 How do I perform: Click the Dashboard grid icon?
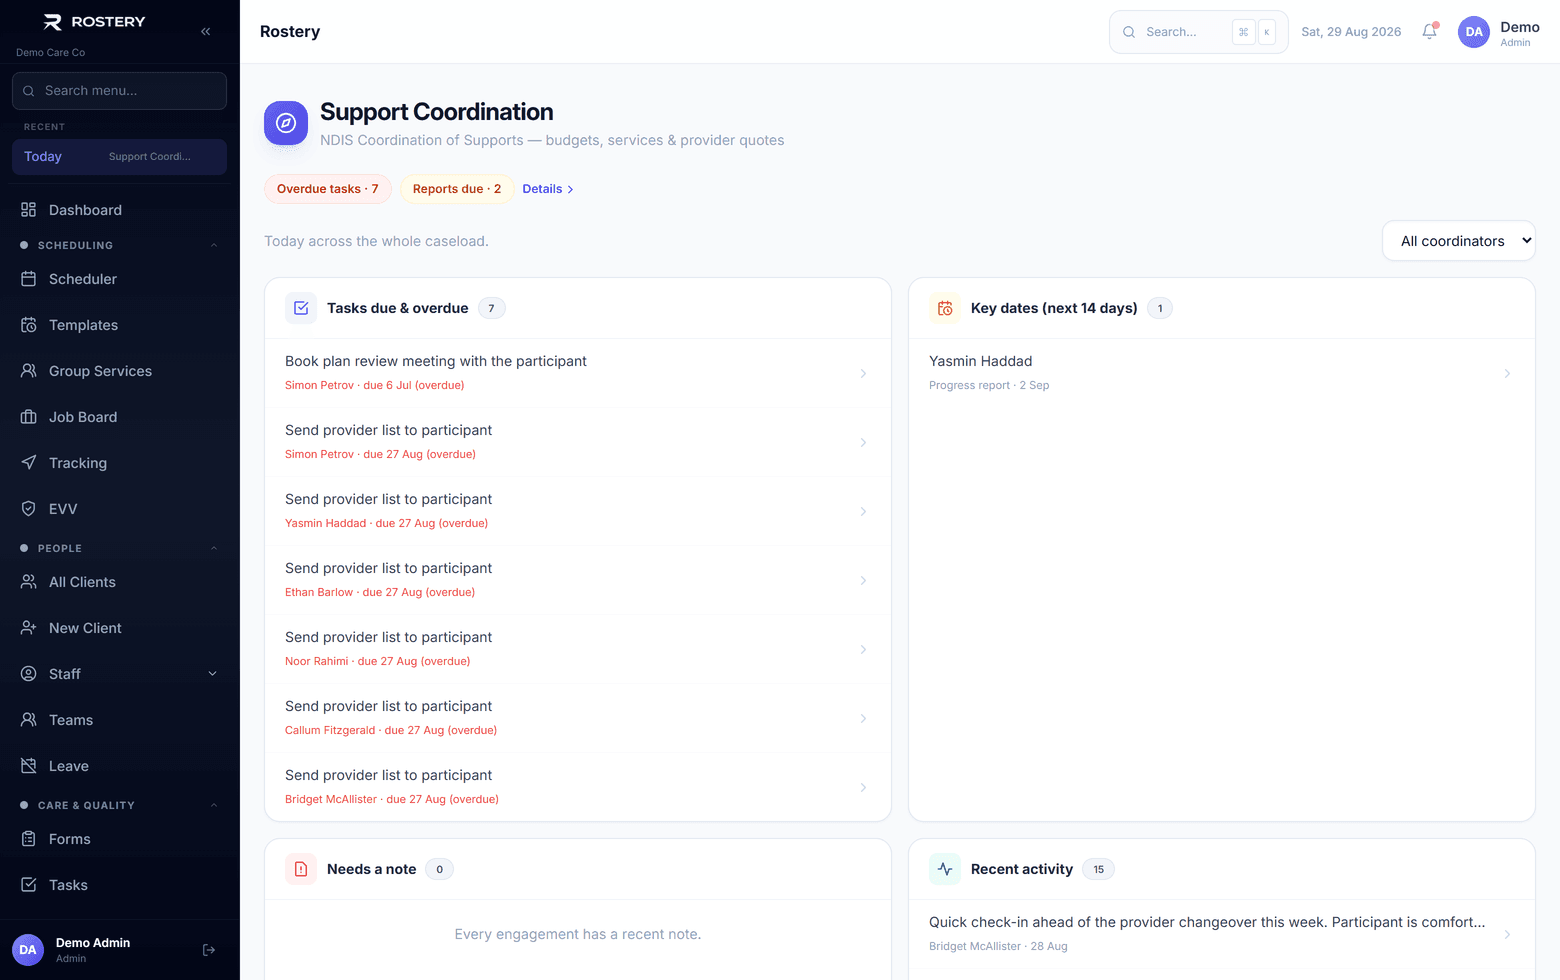click(29, 210)
